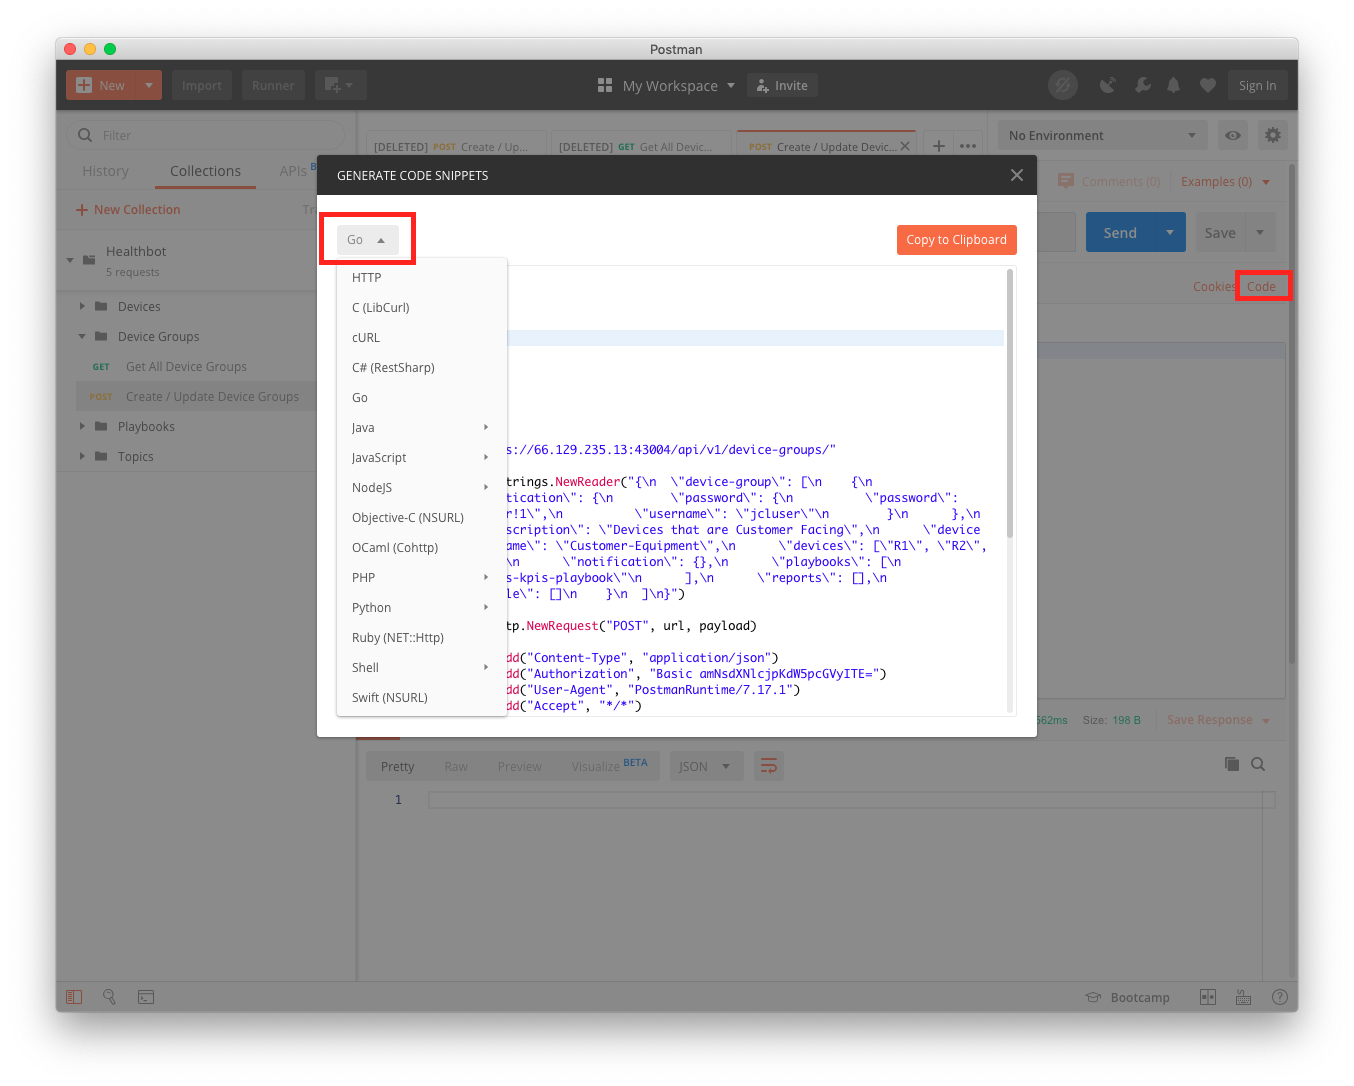Click the satellite capture requests icon

point(1107,85)
